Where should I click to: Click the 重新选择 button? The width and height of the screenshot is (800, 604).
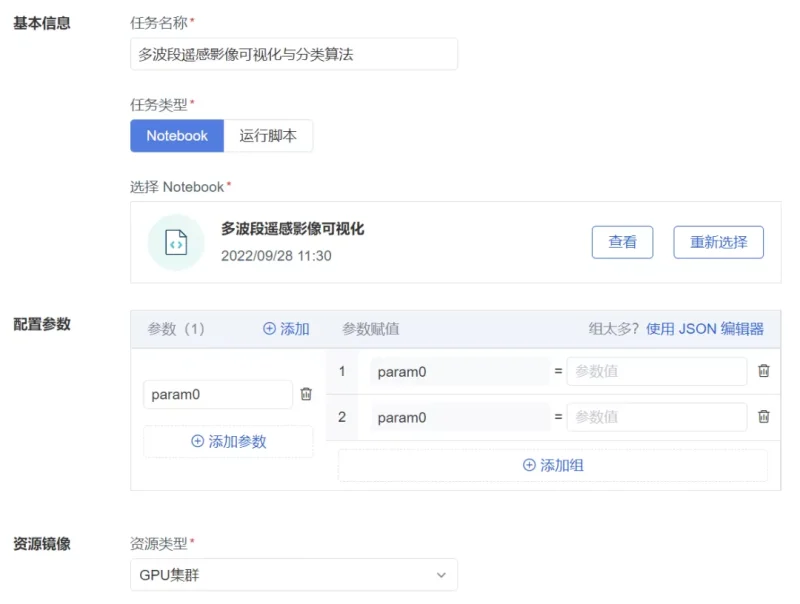(x=718, y=242)
